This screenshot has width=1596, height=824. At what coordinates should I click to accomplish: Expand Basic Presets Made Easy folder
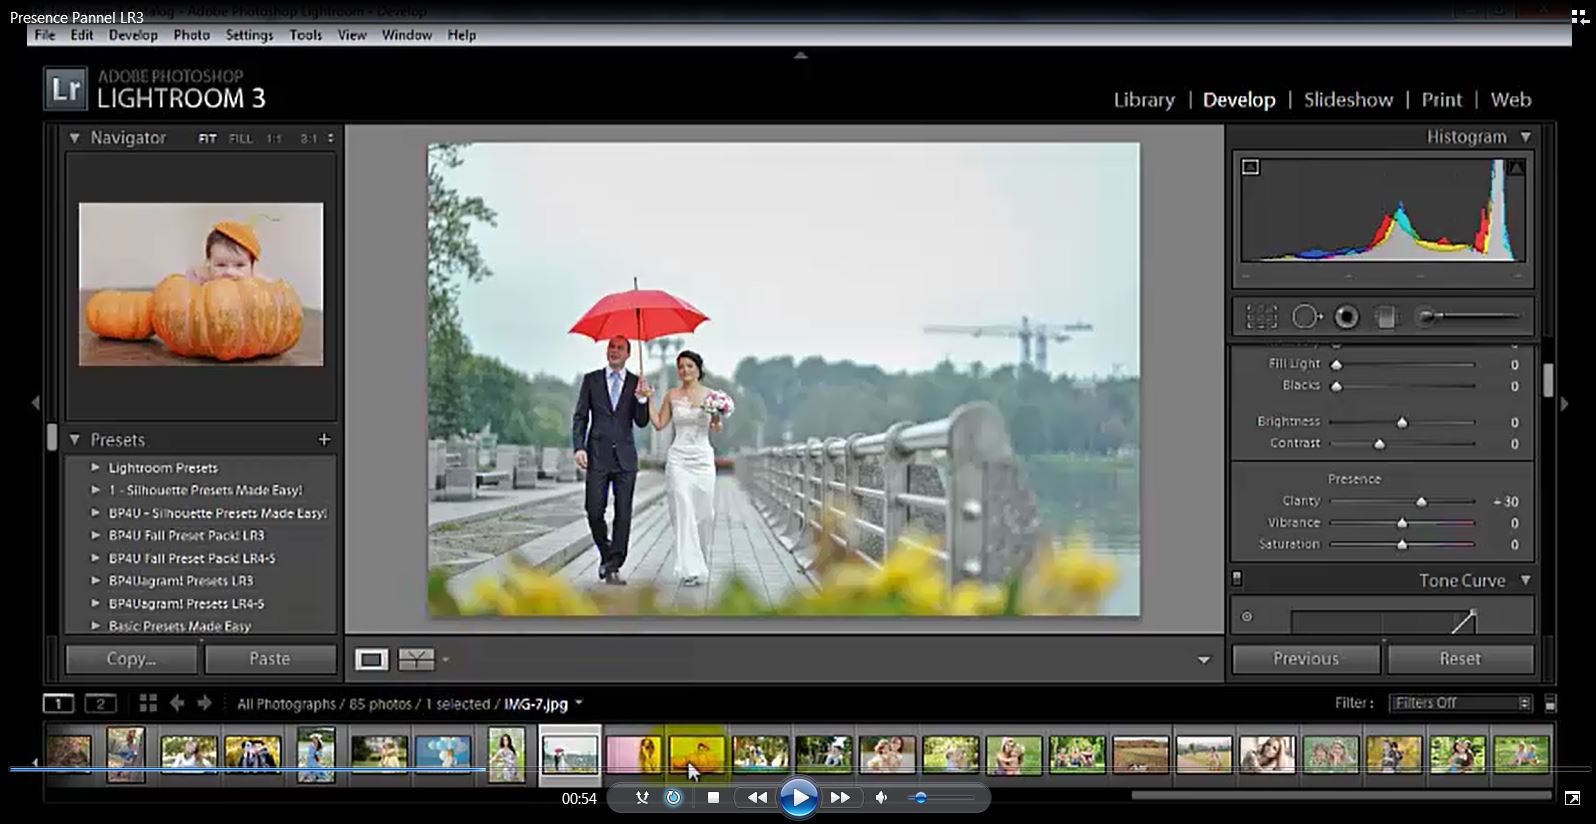tap(95, 626)
